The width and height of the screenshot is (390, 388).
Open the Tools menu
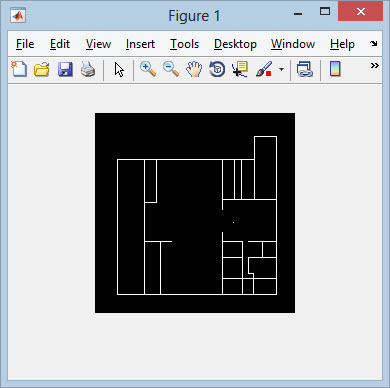[184, 44]
